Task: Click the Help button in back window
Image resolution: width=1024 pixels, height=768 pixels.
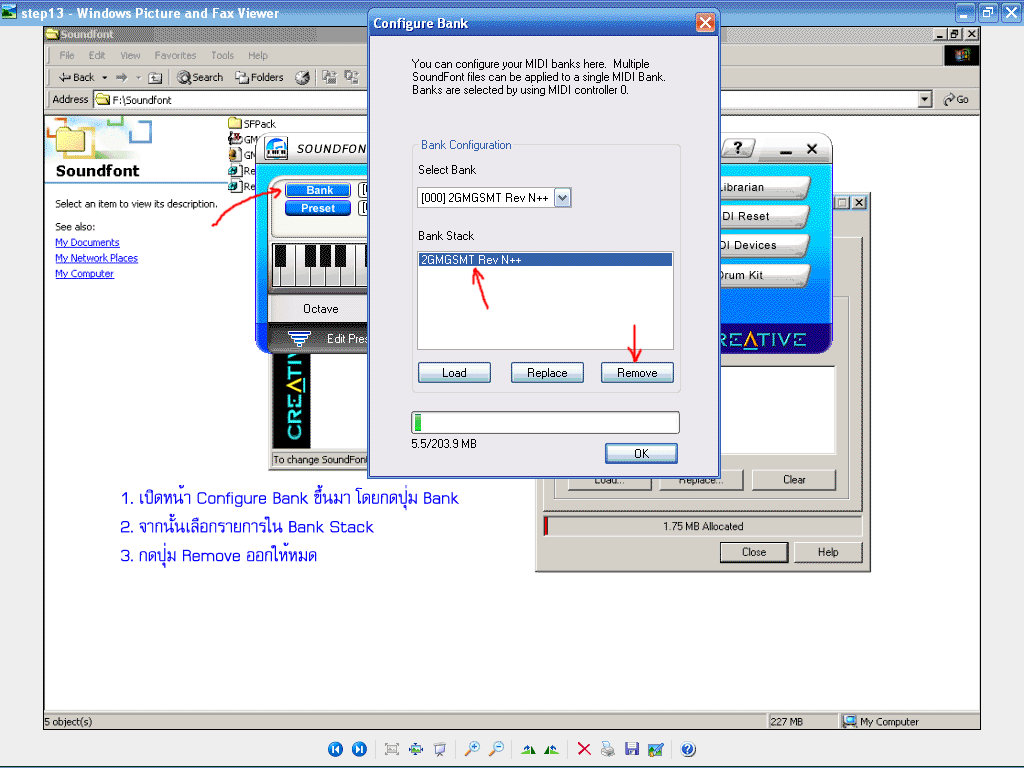Action: 828,552
